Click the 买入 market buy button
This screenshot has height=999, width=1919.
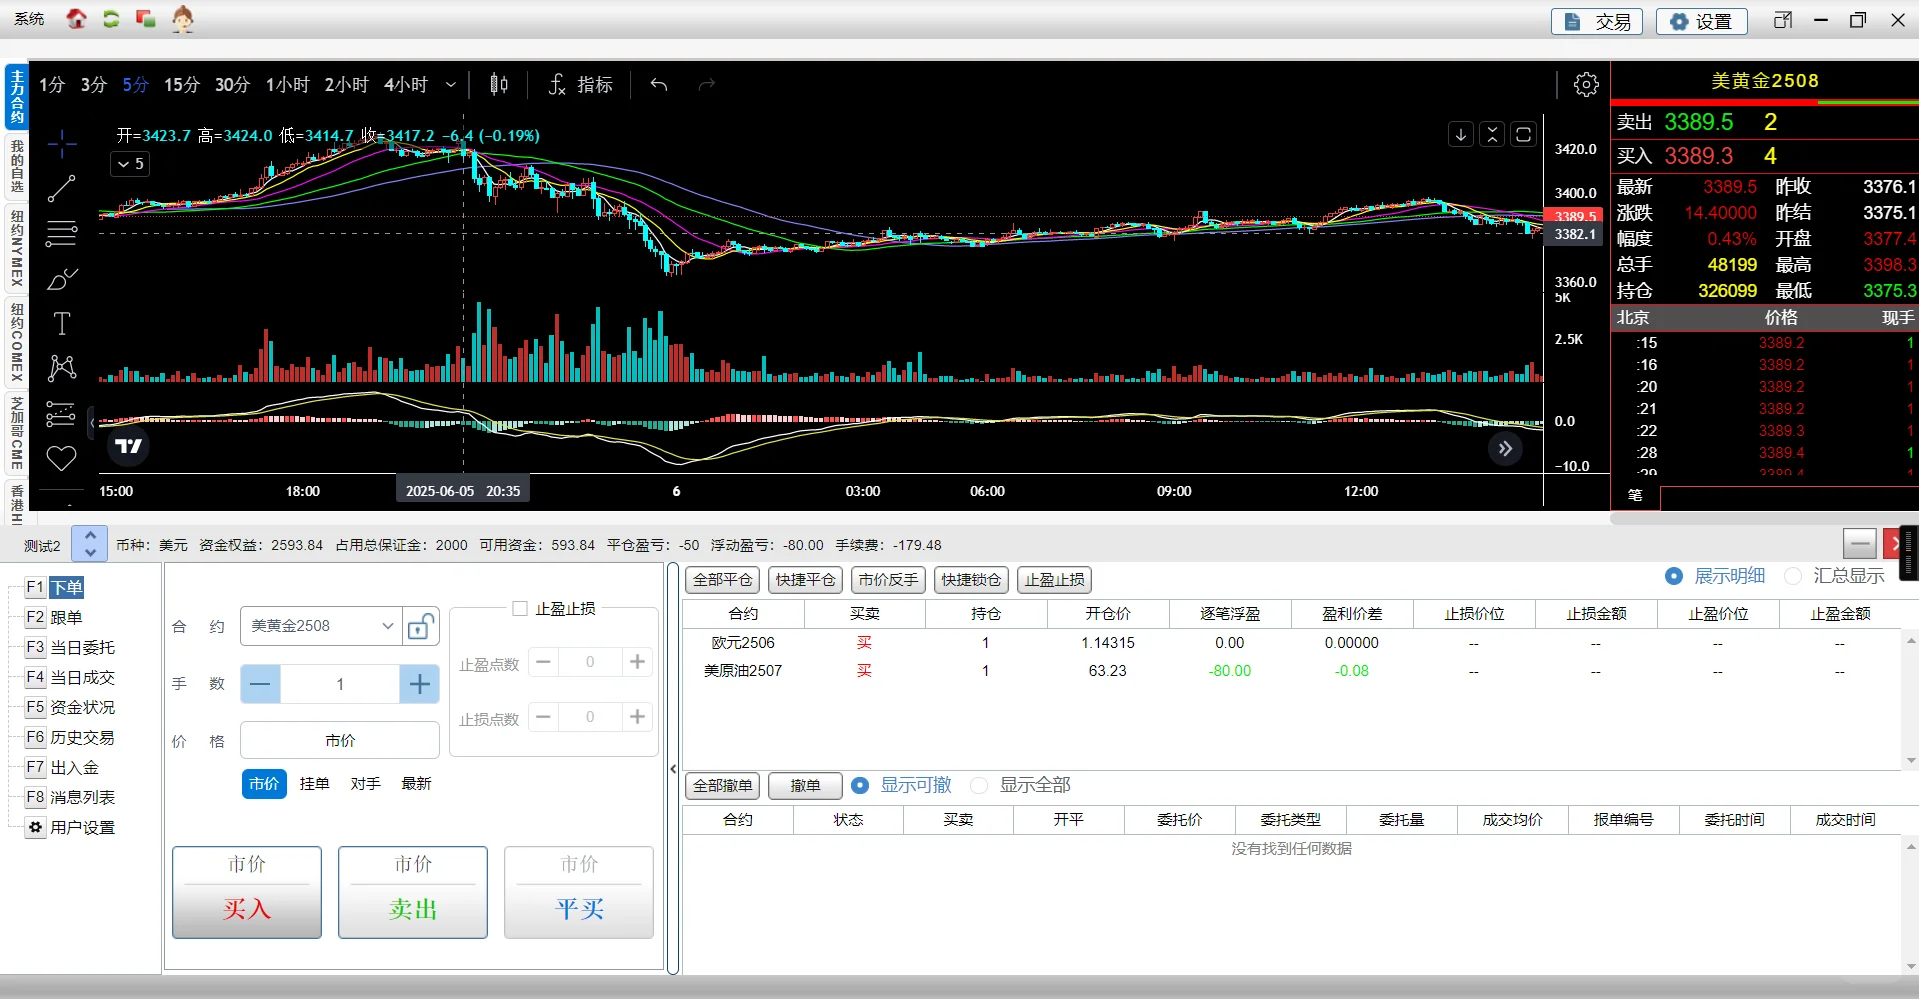pos(247,893)
